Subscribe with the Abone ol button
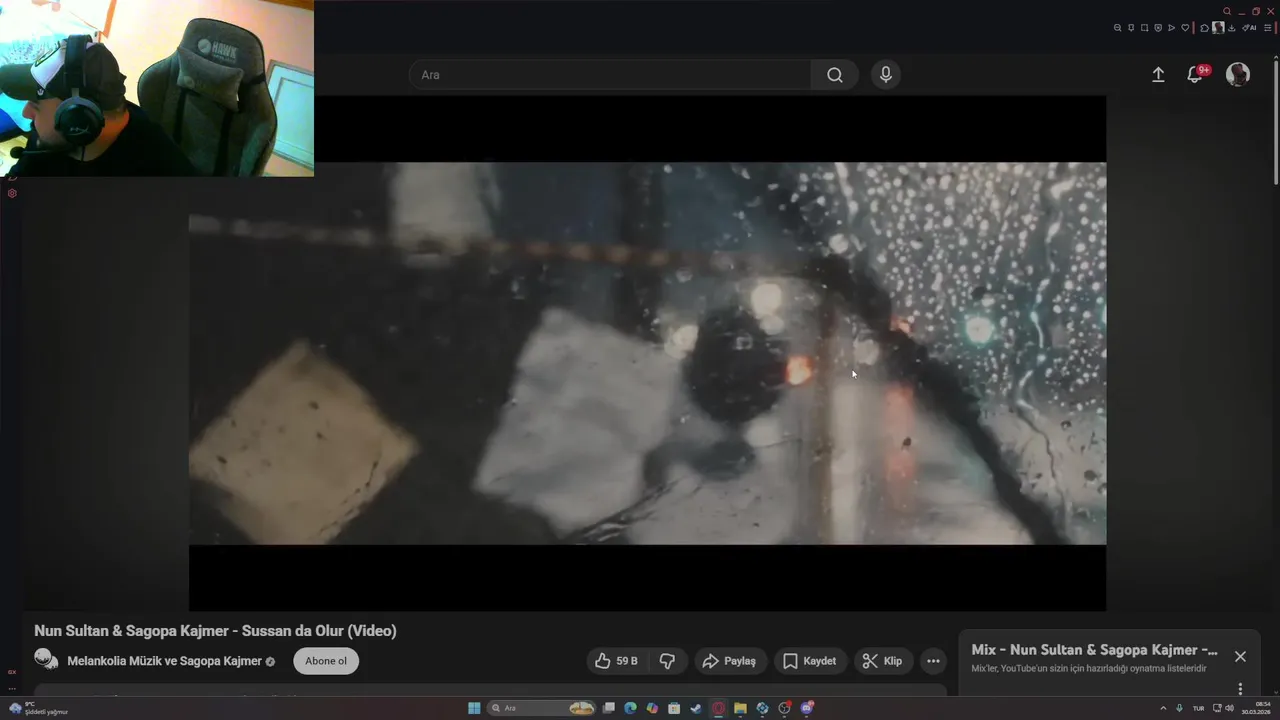The image size is (1280, 720). coord(326,661)
